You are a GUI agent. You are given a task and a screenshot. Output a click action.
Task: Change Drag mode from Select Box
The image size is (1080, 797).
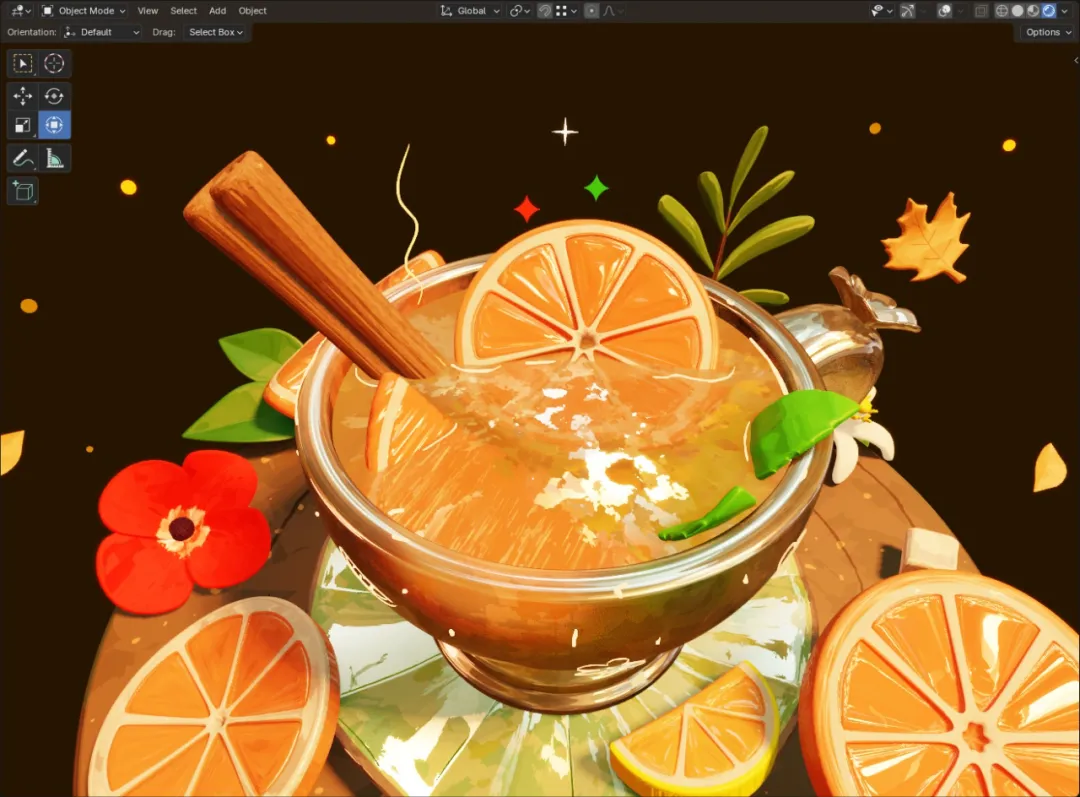[x=216, y=32]
